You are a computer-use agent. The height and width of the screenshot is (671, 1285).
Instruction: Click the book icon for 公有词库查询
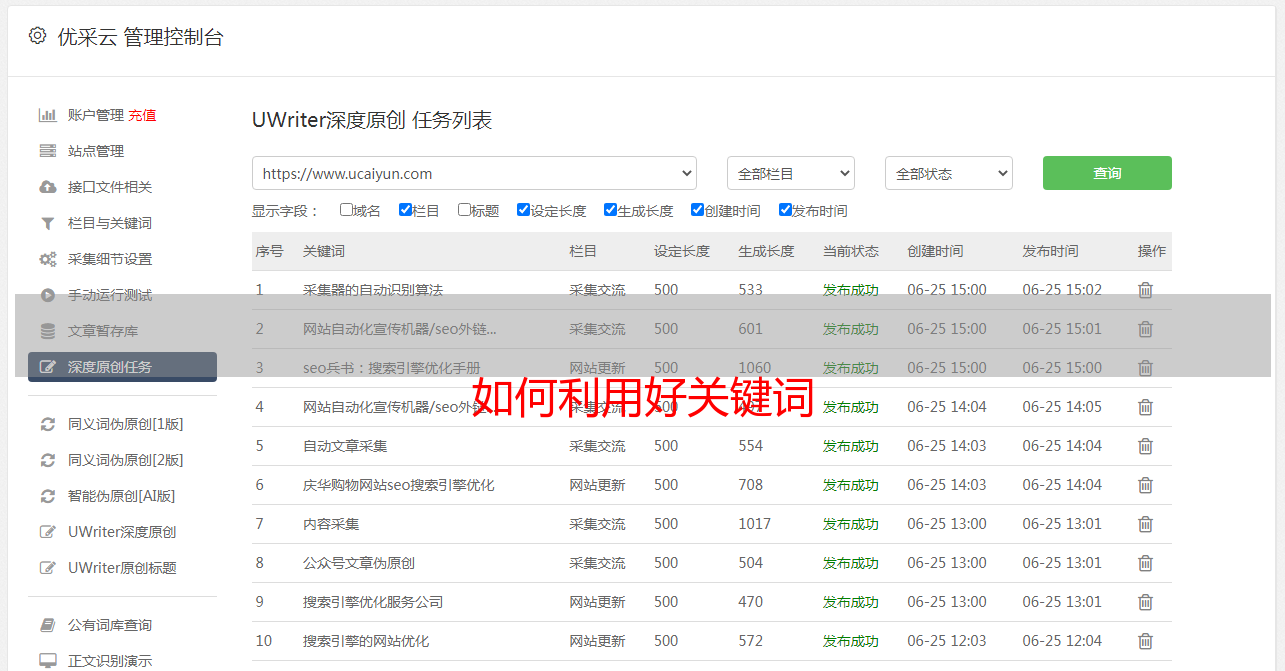(47, 625)
